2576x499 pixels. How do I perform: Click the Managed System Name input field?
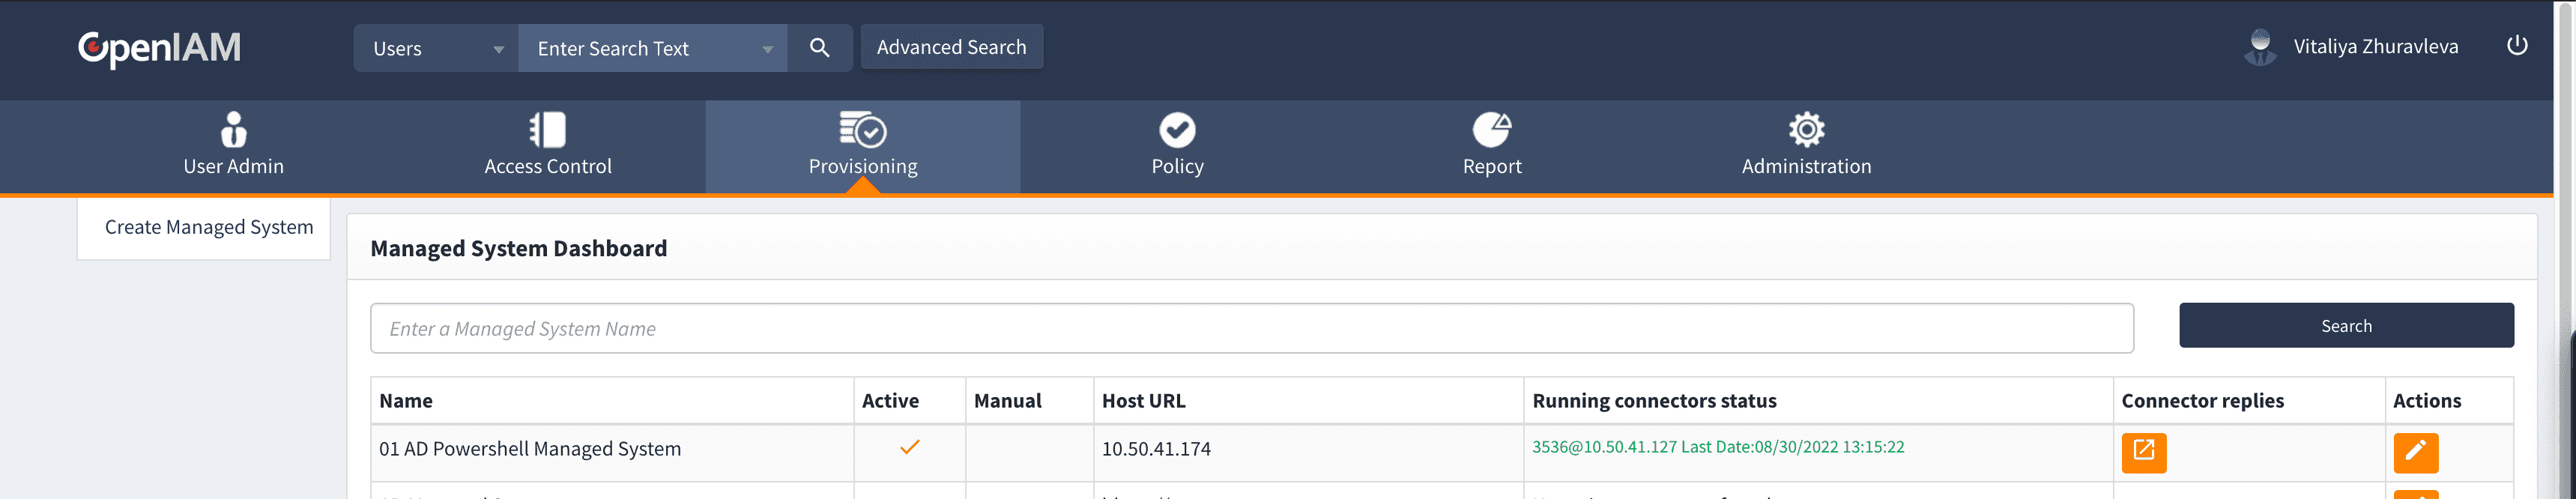pyautogui.click(x=1250, y=328)
